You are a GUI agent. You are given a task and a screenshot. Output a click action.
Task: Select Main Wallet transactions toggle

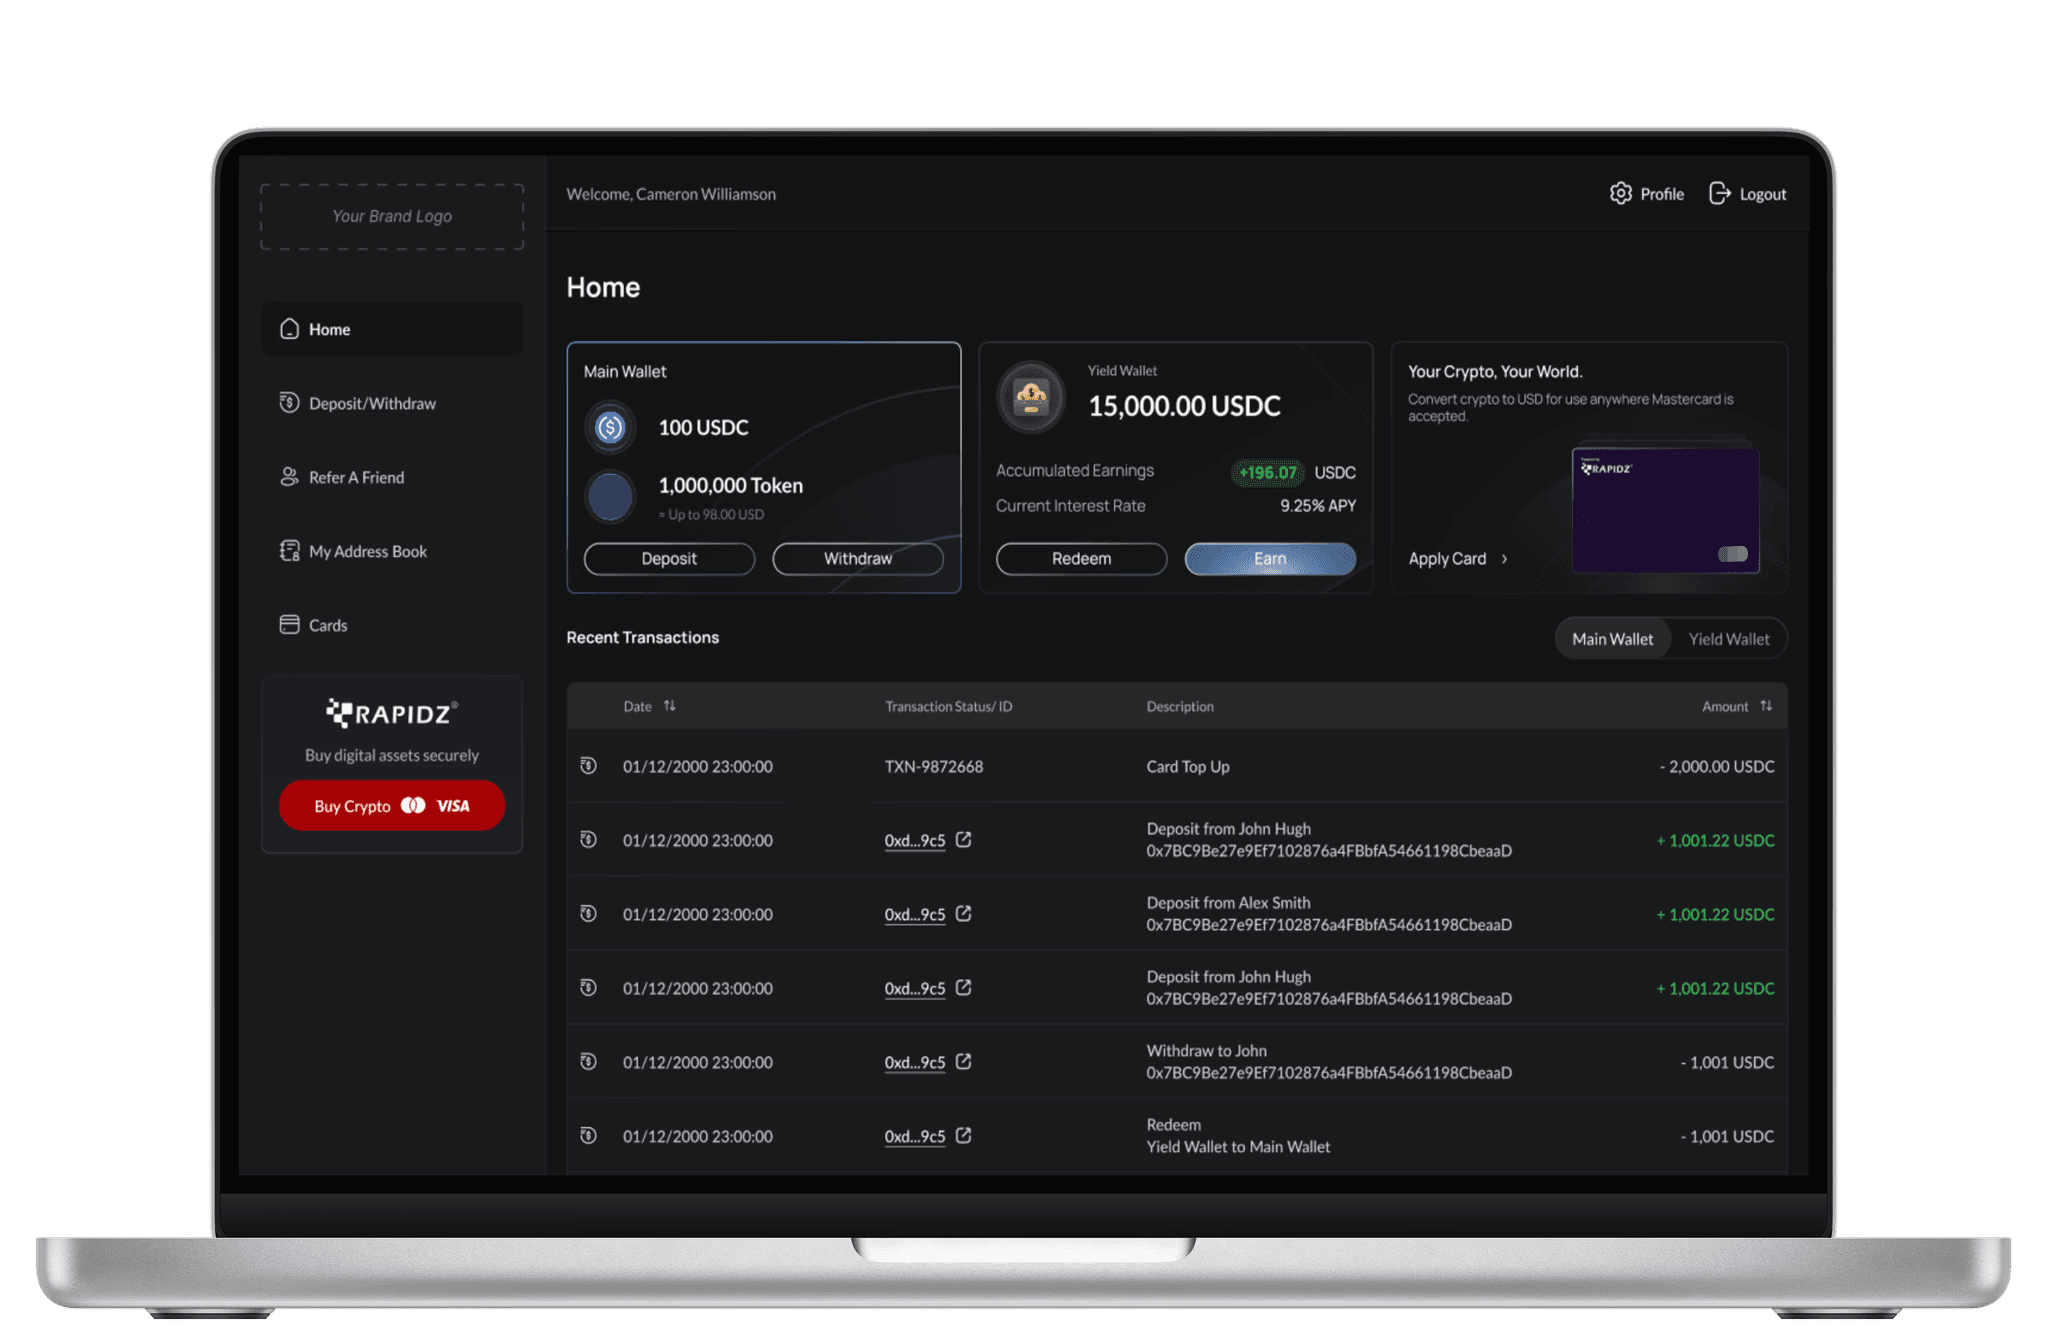[1612, 639]
